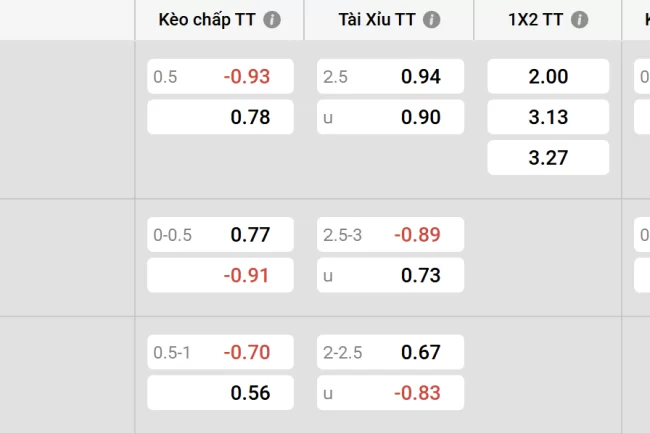Pick handicap odds 0.78 in first match
This screenshot has width=650, height=434.
click(x=221, y=117)
